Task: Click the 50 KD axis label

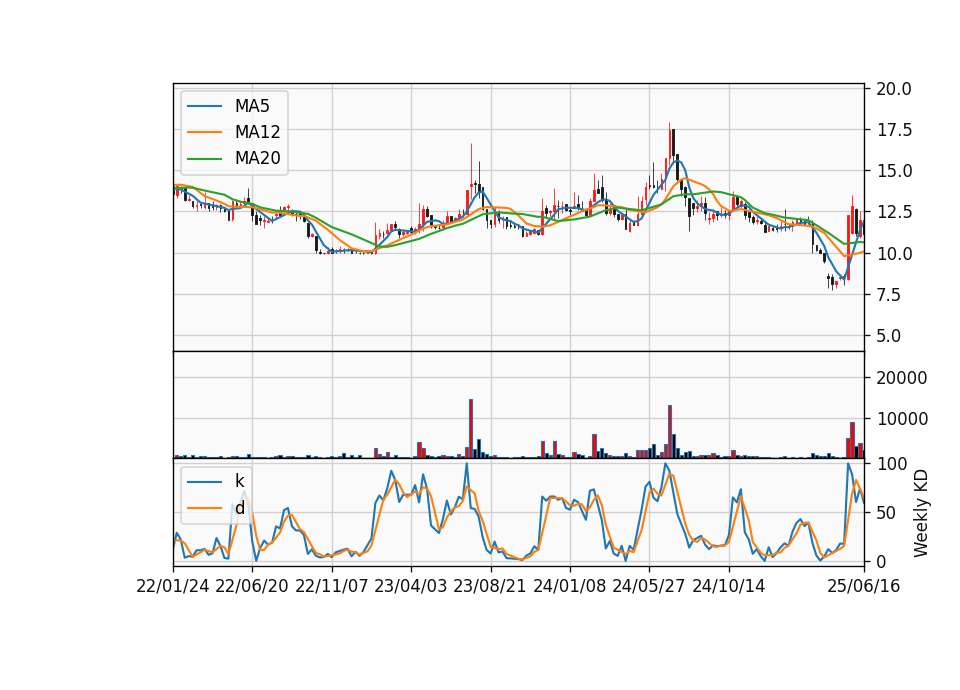Action: pos(886,513)
